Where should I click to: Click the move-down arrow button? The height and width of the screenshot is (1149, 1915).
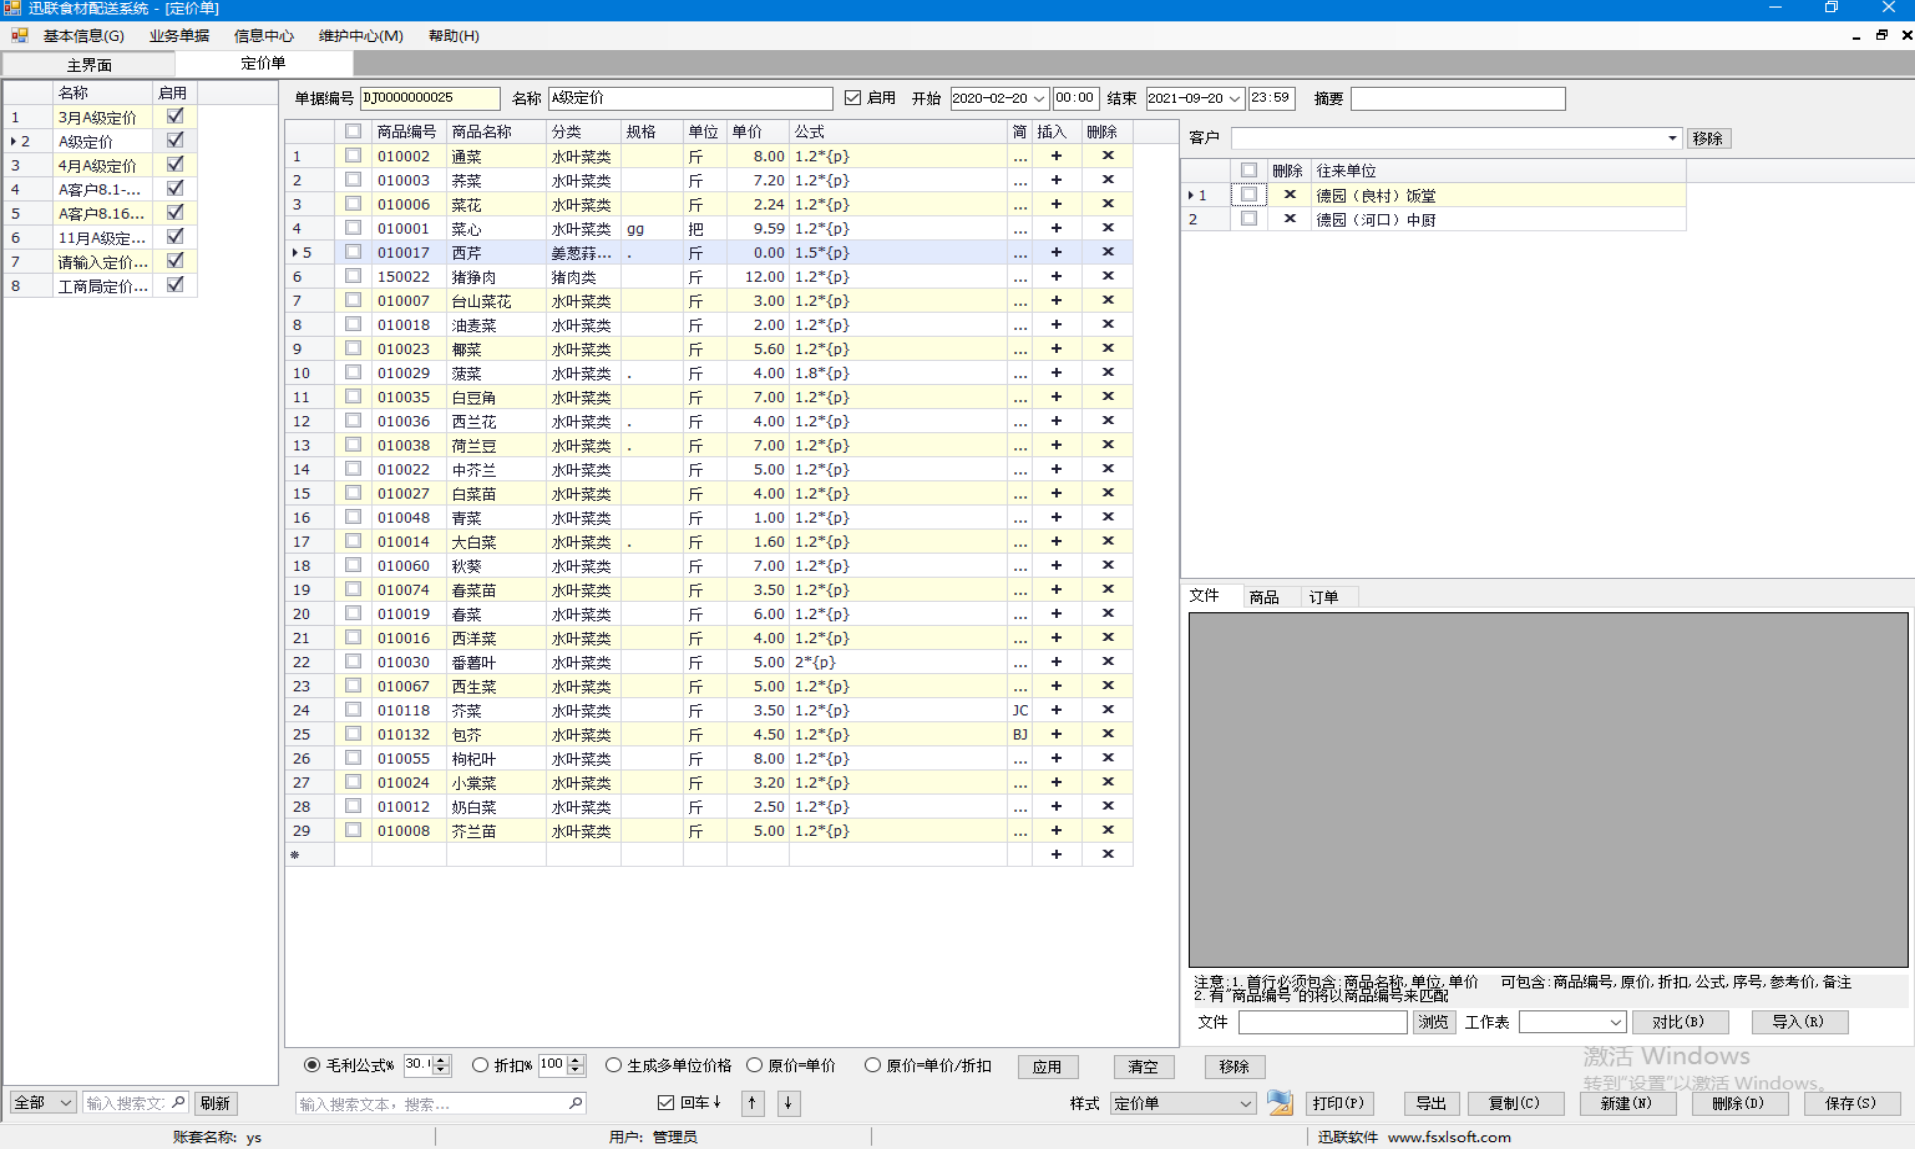coord(788,1103)
